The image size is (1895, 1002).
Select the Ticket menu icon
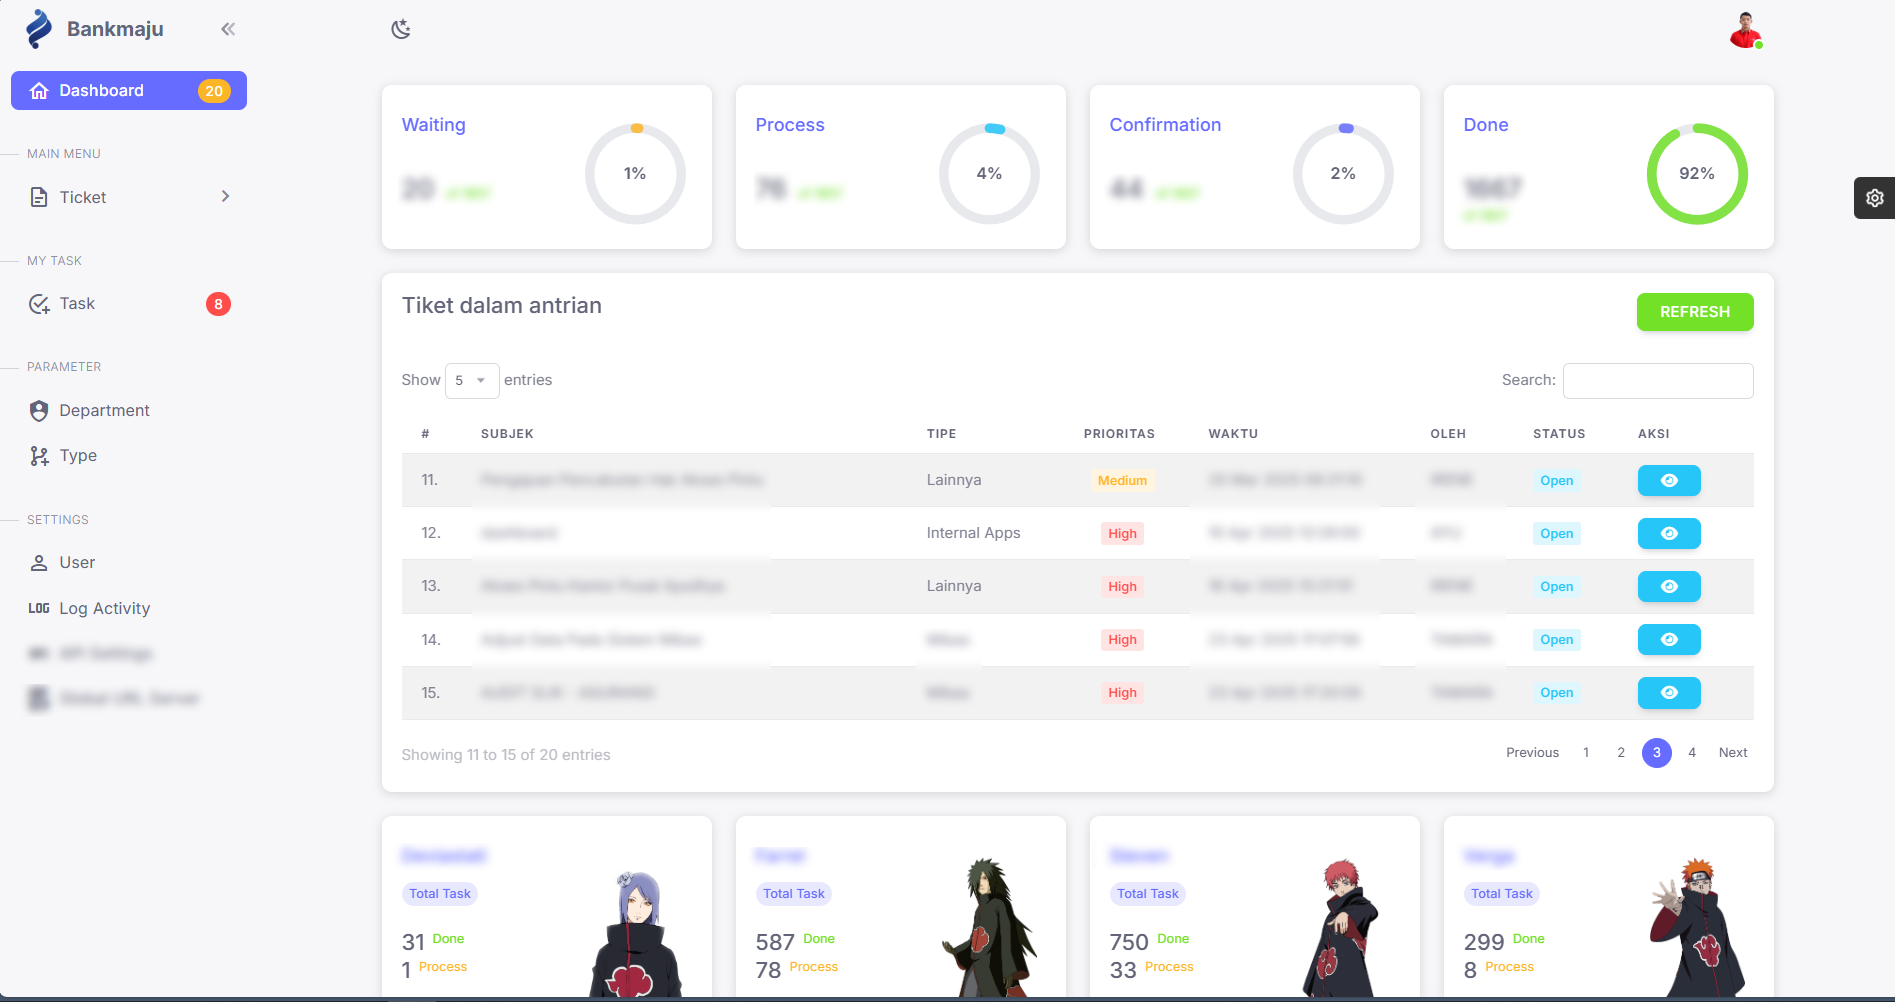click(x=39, y=197)
